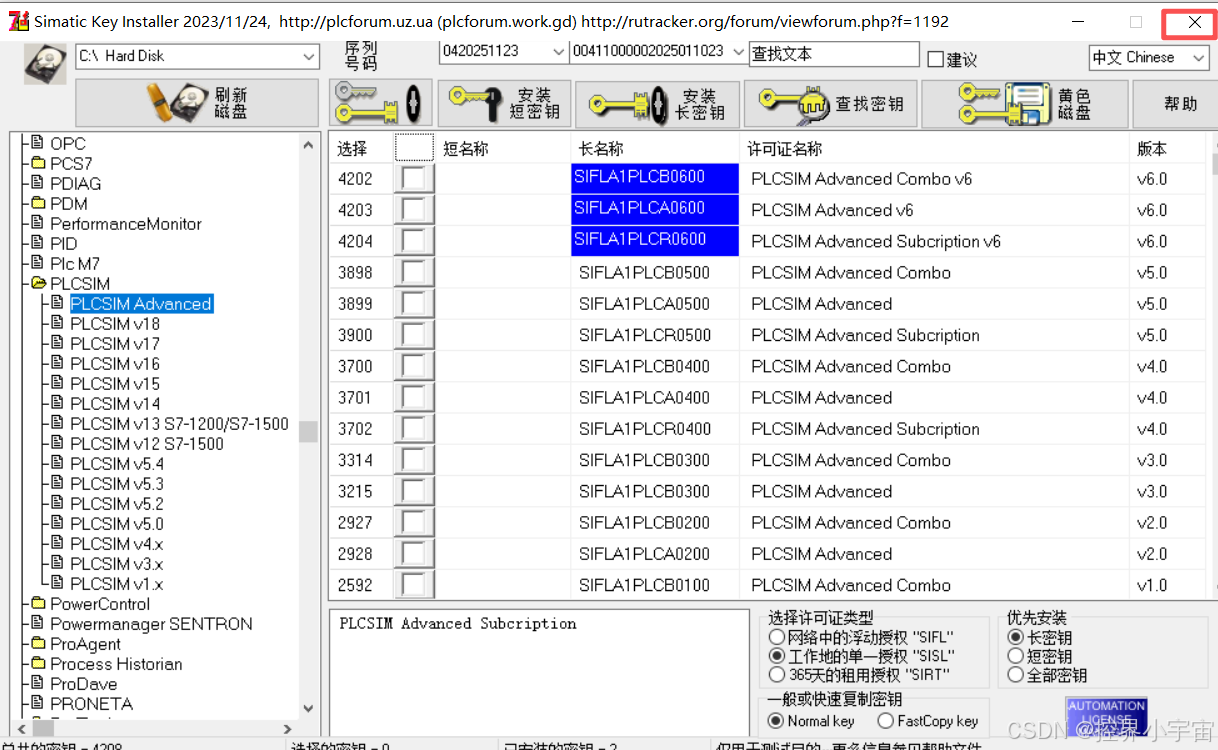The height and width of the screenshot is (750, 1218).
Task: Open the 中文 Chinese language dropdown
Action: point(1199,58)
